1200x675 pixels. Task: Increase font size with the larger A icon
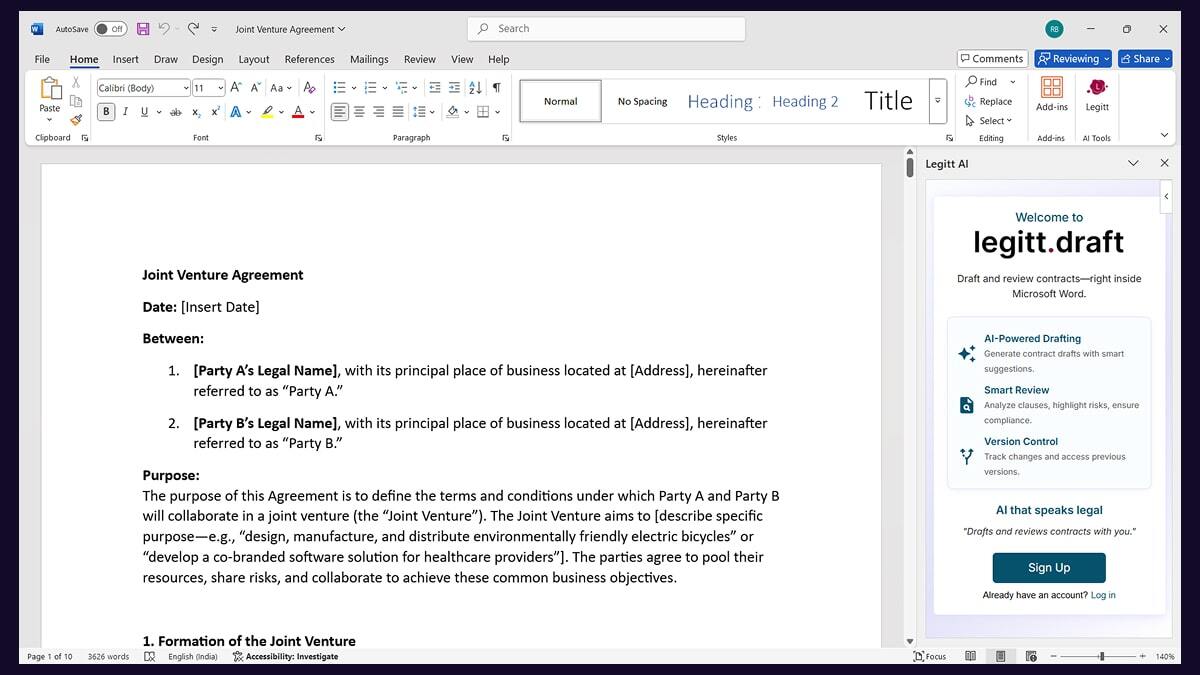coord(236,88)
